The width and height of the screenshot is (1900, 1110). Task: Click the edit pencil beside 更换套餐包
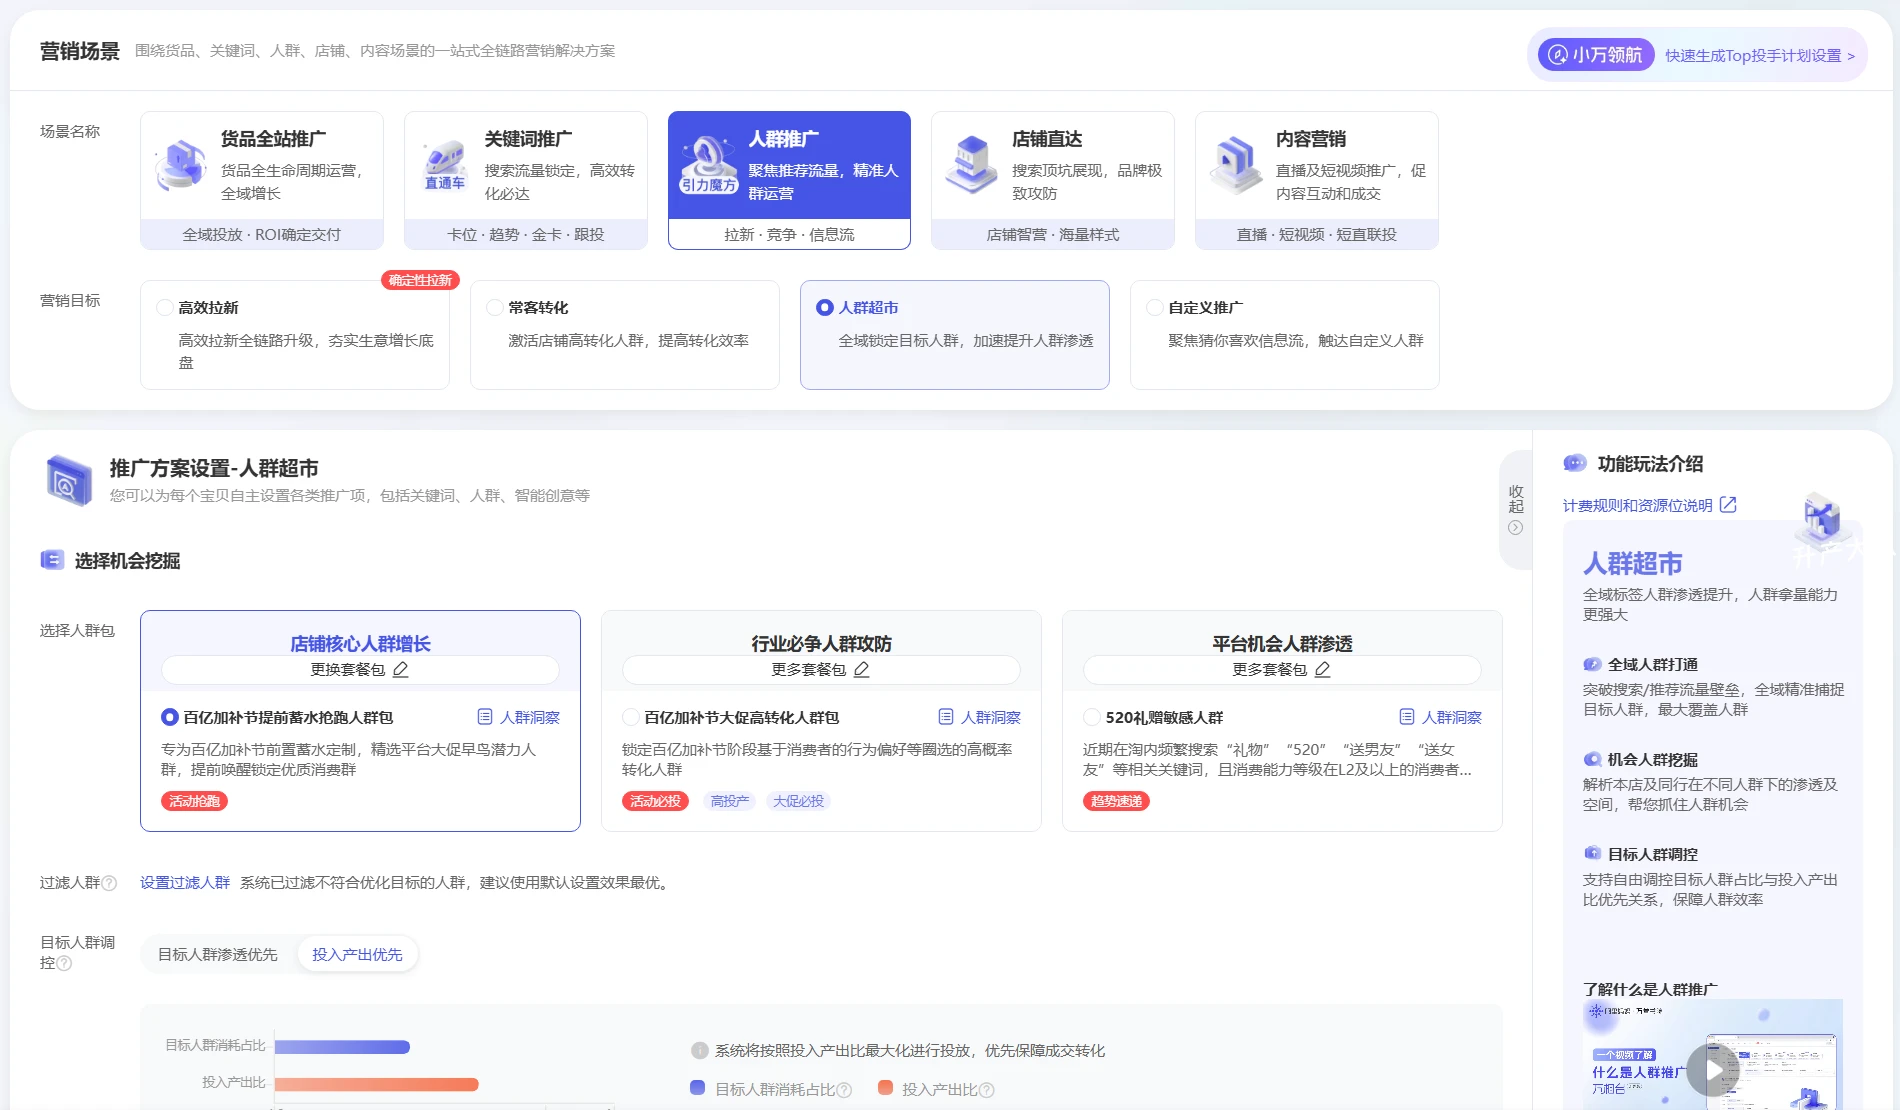pos(401,669)
